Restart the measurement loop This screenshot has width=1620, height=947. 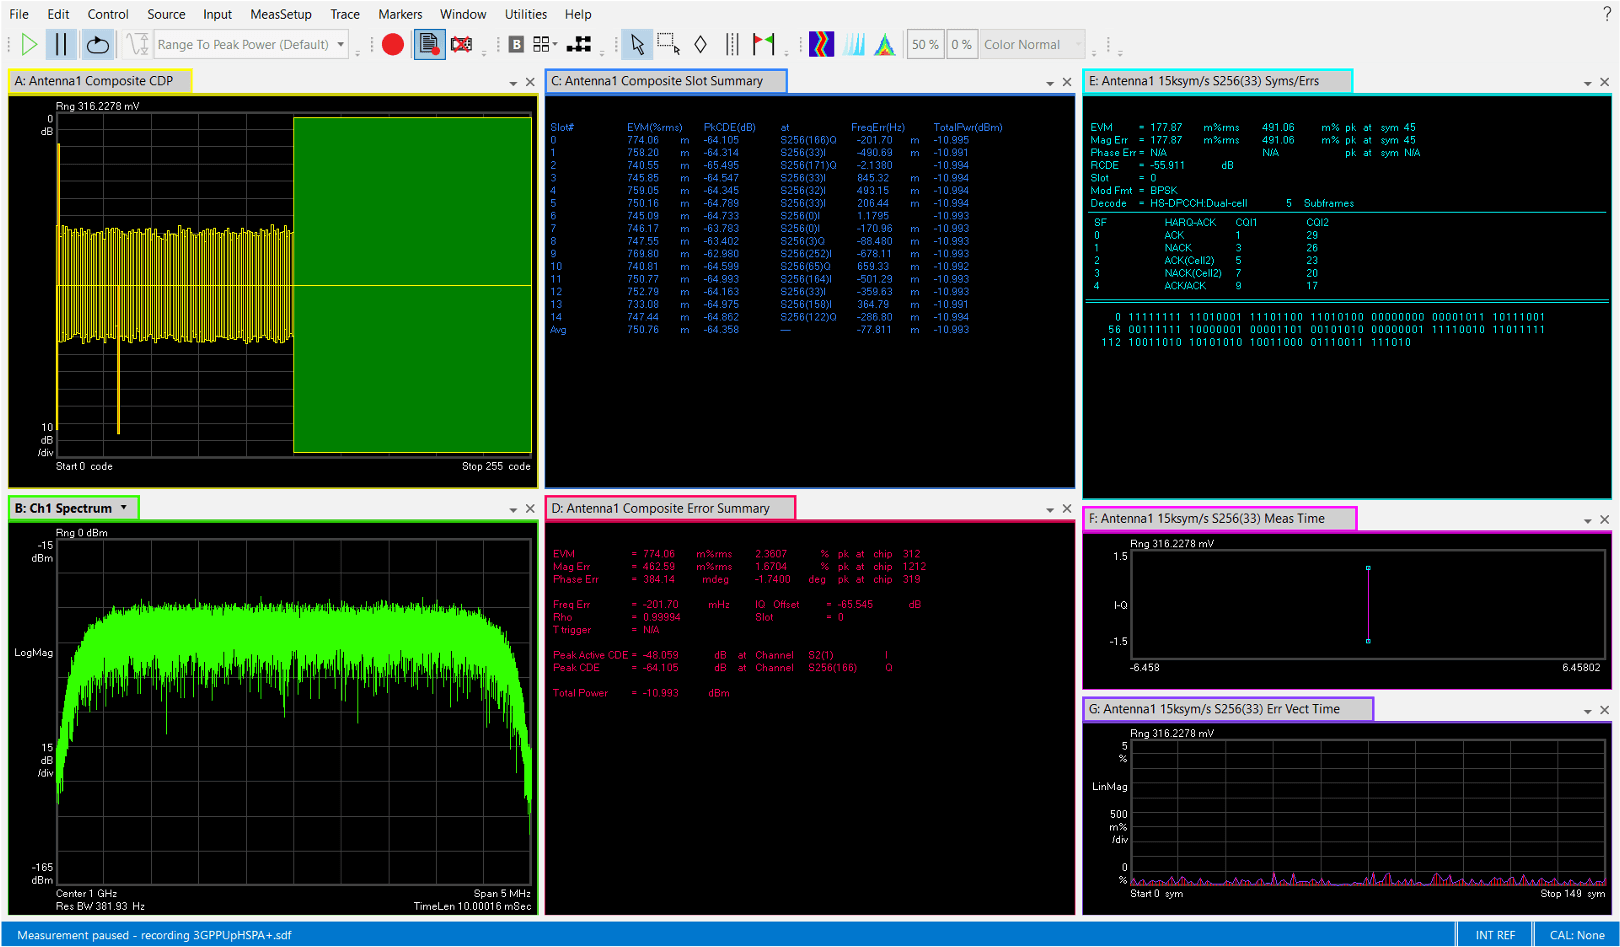98,44
